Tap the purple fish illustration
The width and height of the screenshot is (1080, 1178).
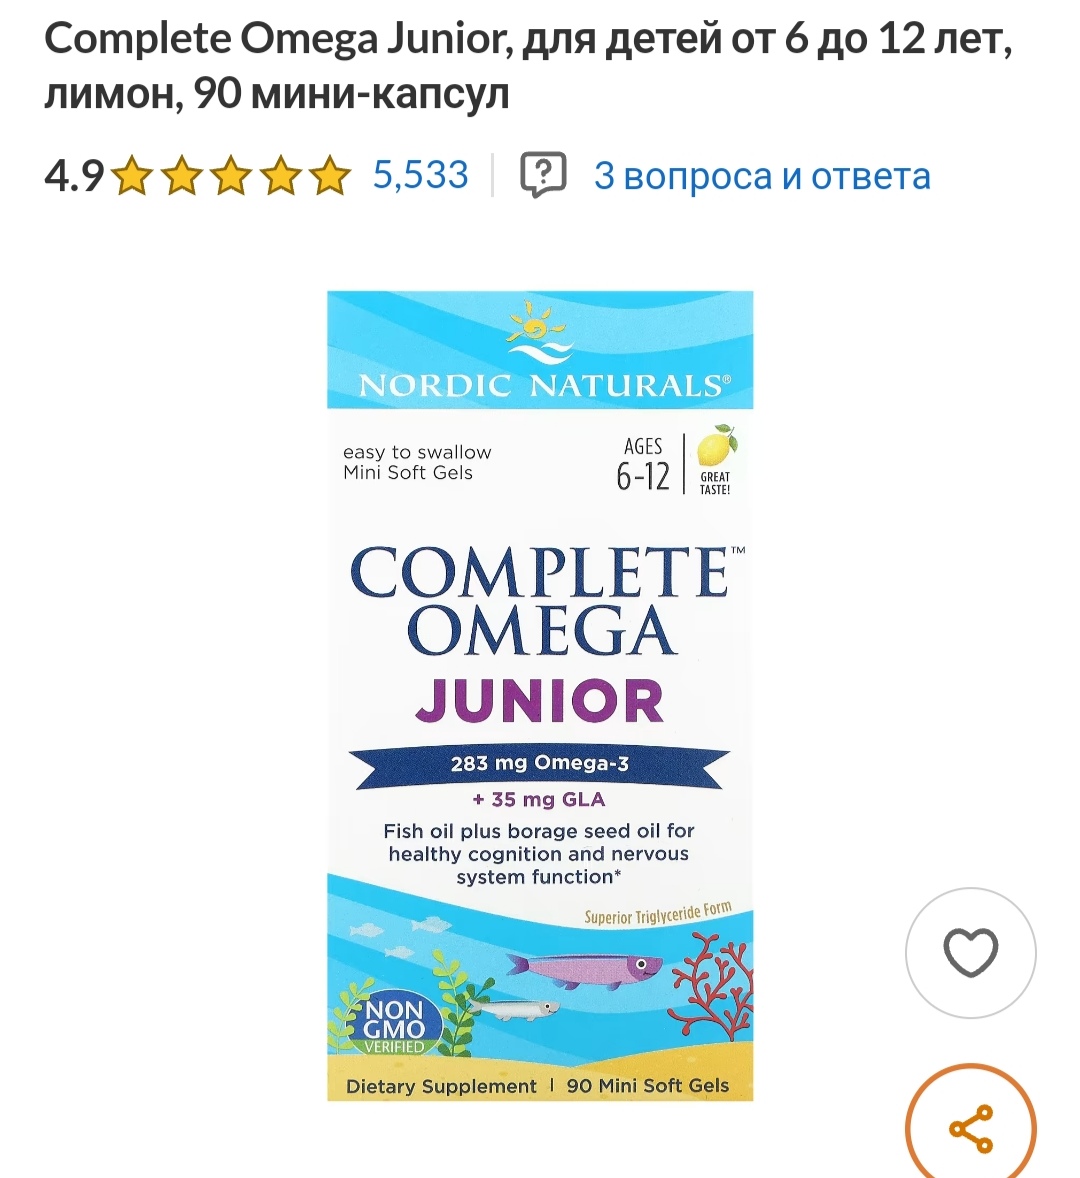[584, 968]
